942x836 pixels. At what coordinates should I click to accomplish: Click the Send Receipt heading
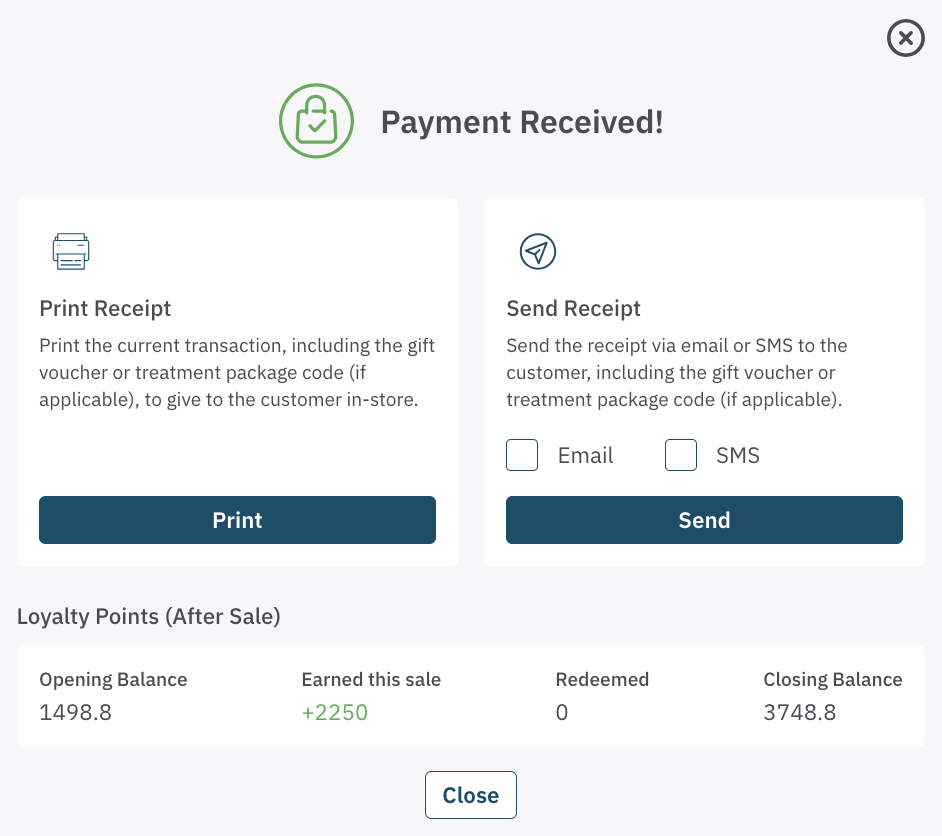tap(573, 309)
